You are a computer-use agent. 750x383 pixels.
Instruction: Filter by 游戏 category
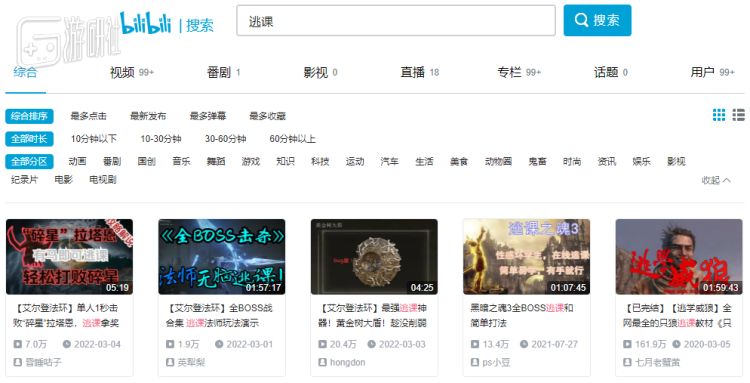click(x=251, y=162)
